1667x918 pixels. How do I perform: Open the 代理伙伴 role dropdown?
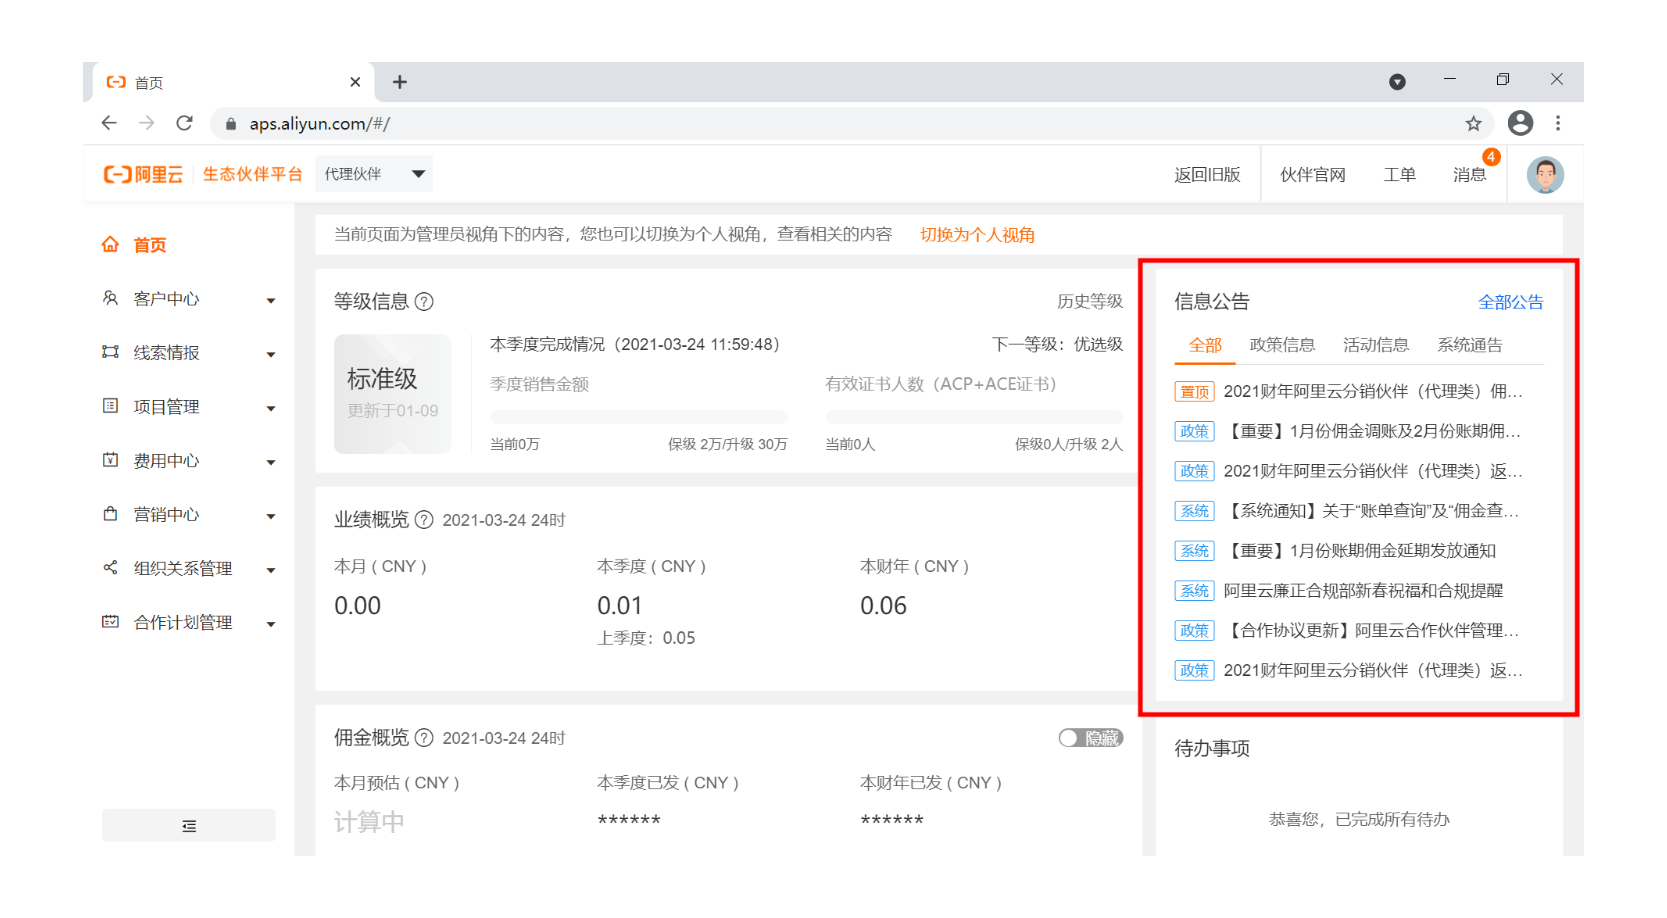coord(373,174)
